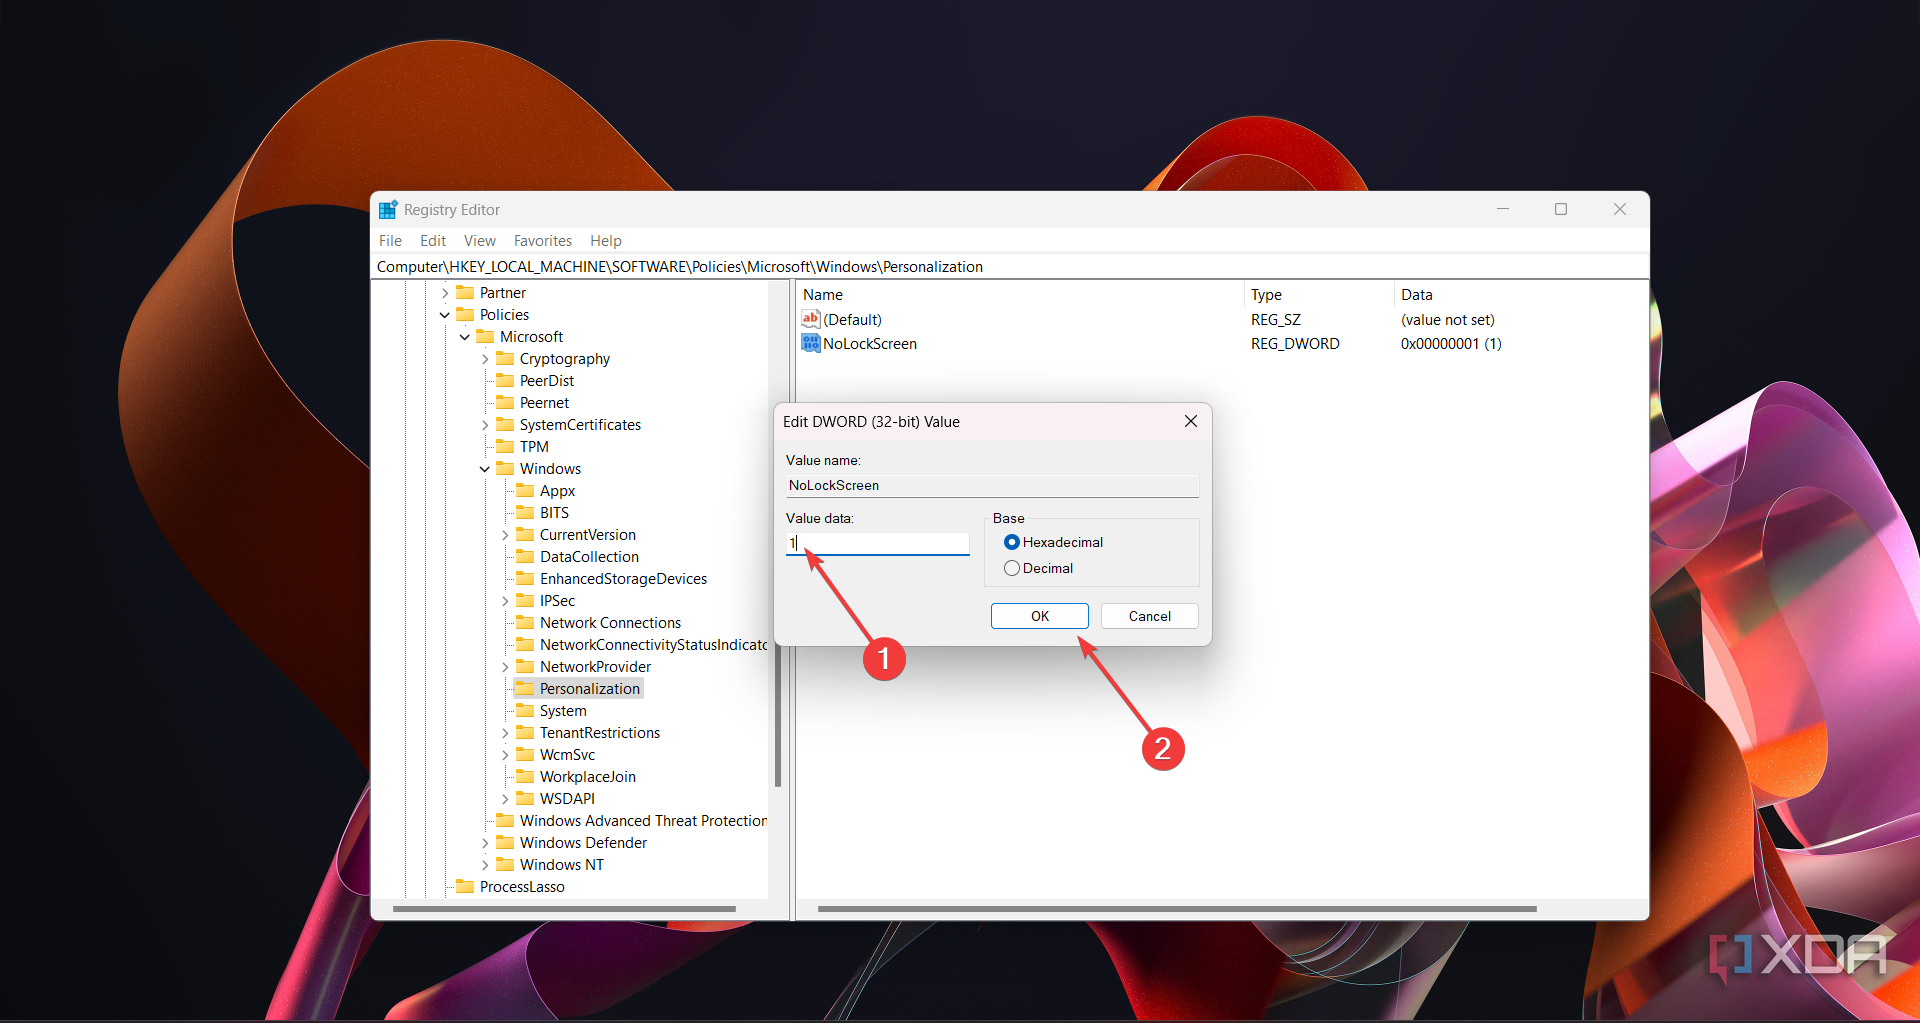This screenshot has width=1920, height=1023.
Task: Click the Personalization folder icon
Action: click(525, 688)
